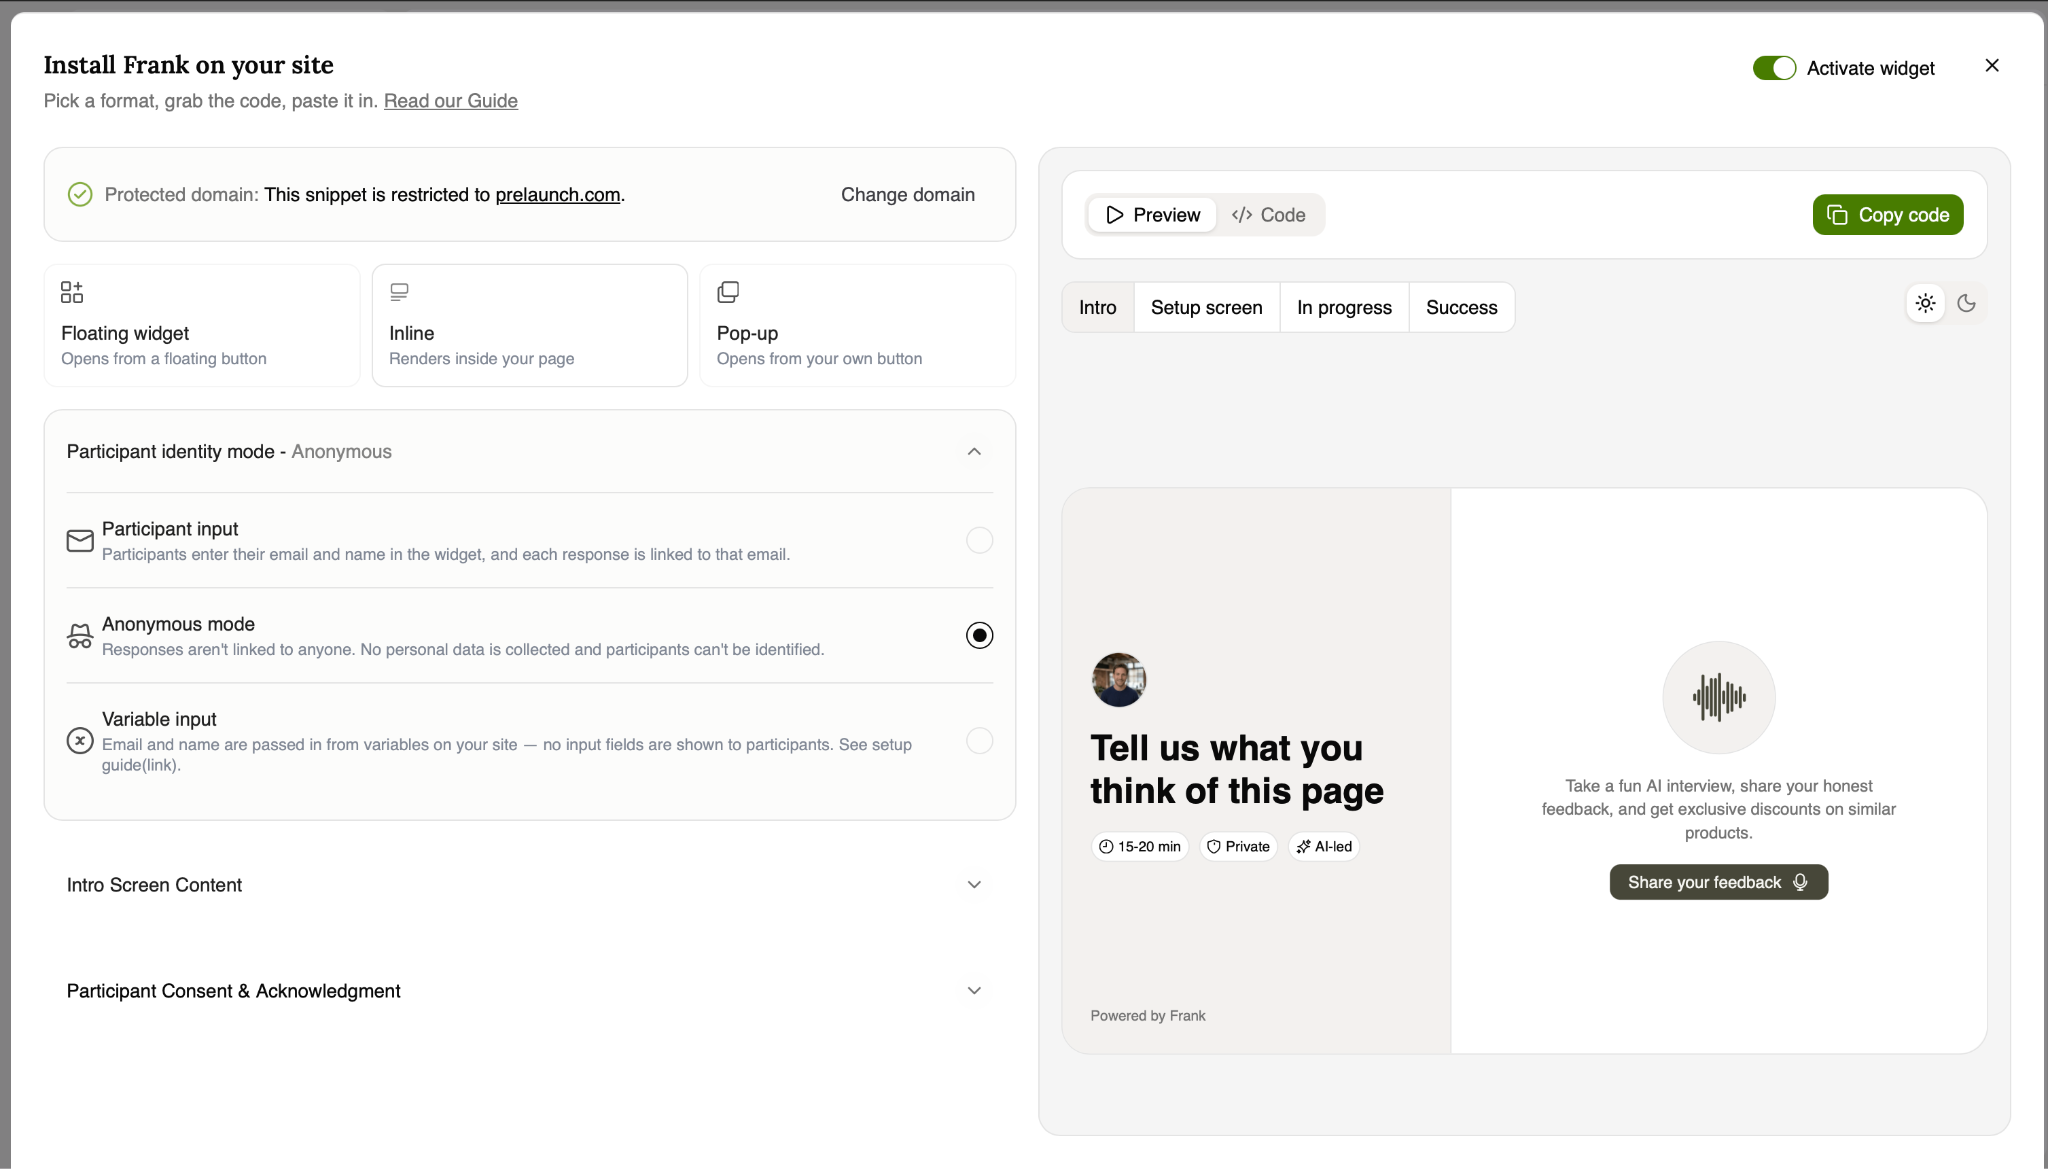The height and width of the screenshot is (1169, 2048).
Task: Click the interviewer avatar photo in preview
Action: 1118,680
